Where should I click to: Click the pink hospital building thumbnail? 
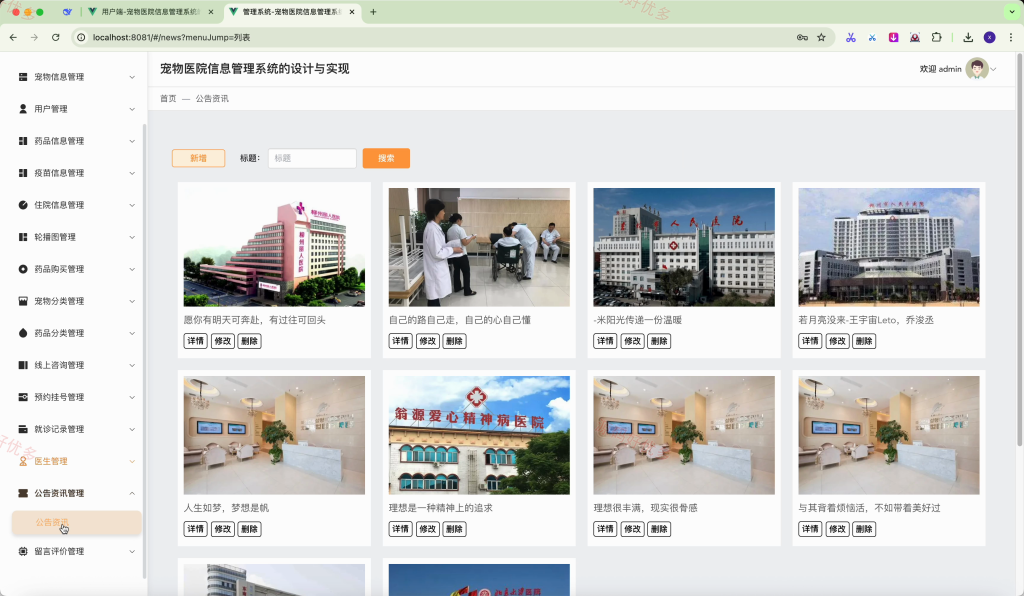tap(274, 247)
